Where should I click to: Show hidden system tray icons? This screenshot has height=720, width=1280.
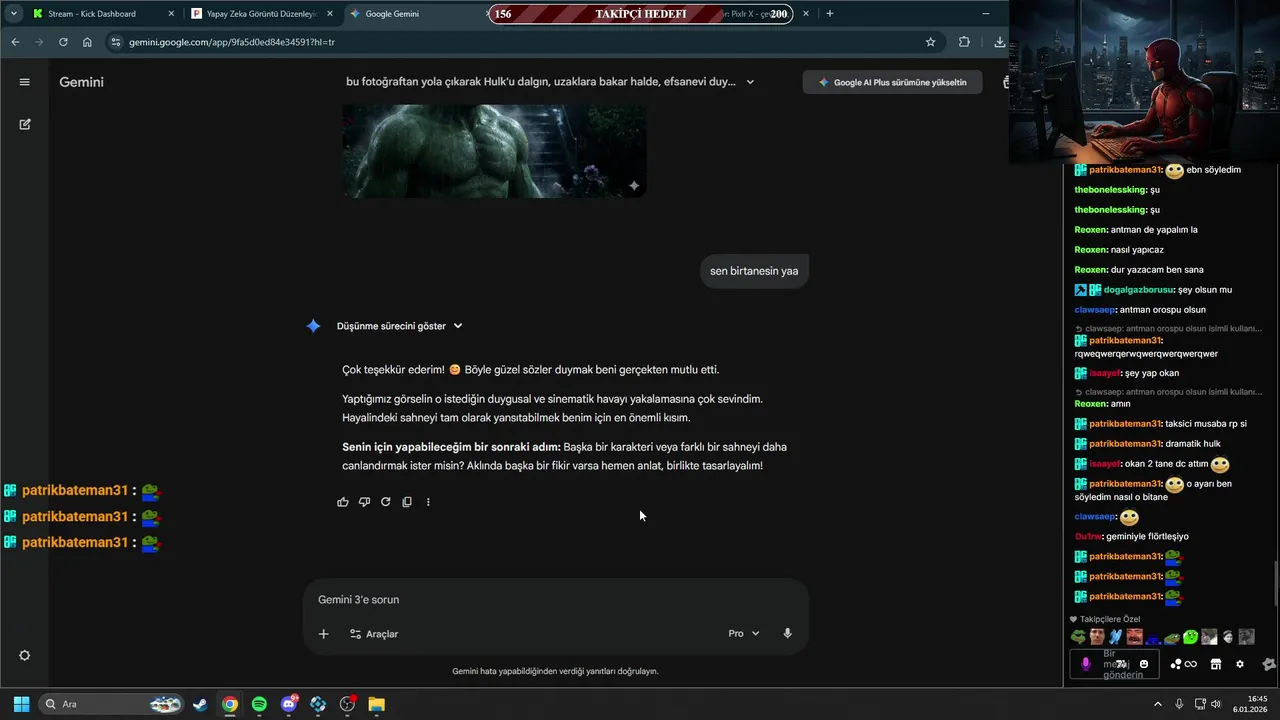(x=1158, y=704)
